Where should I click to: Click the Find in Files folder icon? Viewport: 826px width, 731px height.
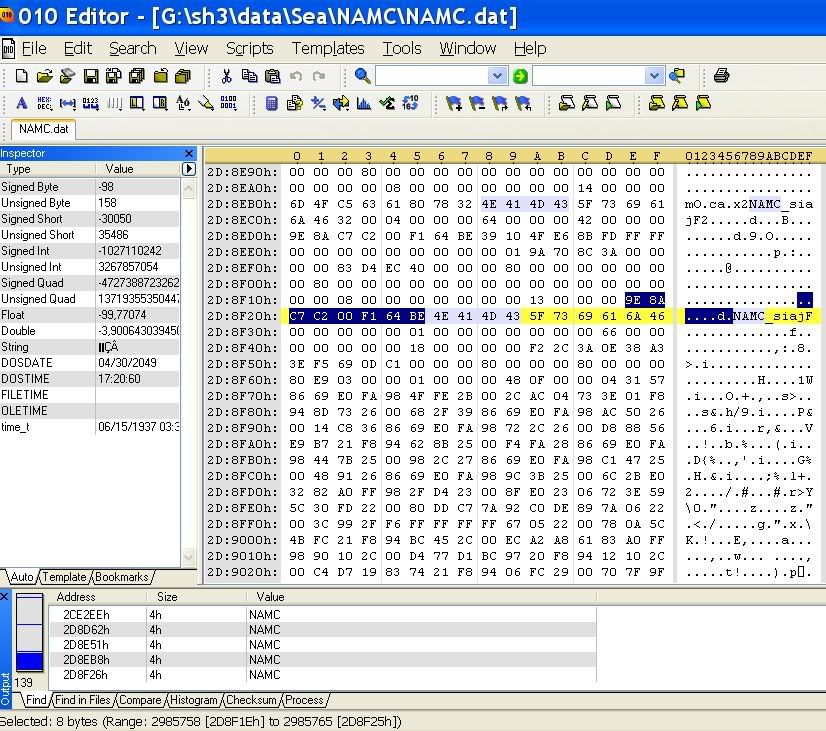[x=677, y=76]
